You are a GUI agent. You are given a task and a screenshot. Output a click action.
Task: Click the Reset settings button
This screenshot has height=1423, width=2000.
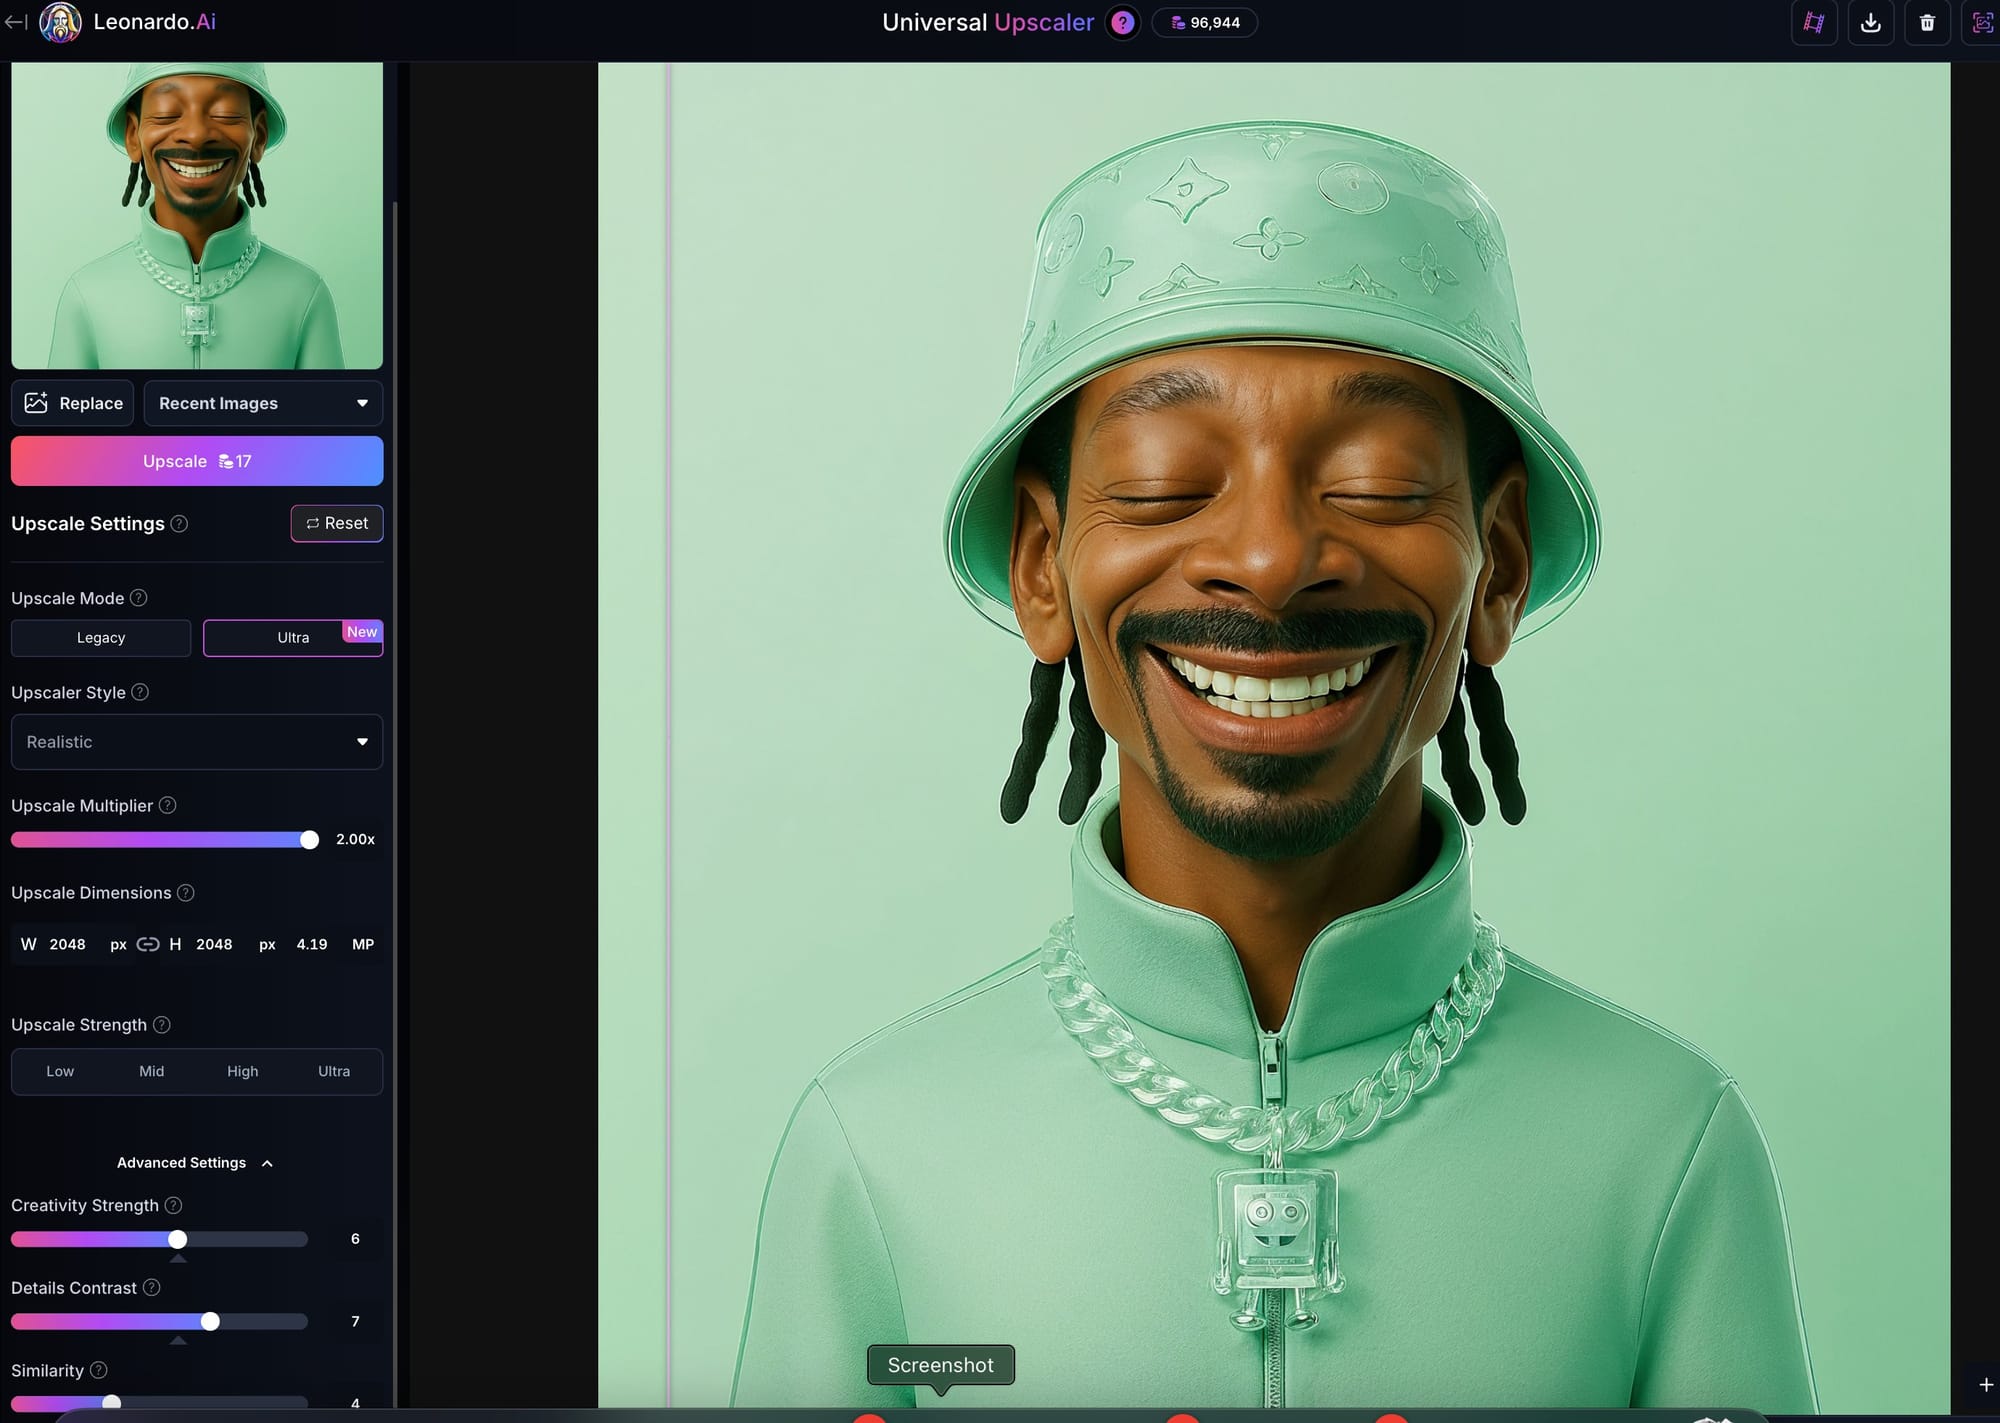point(337,523)
